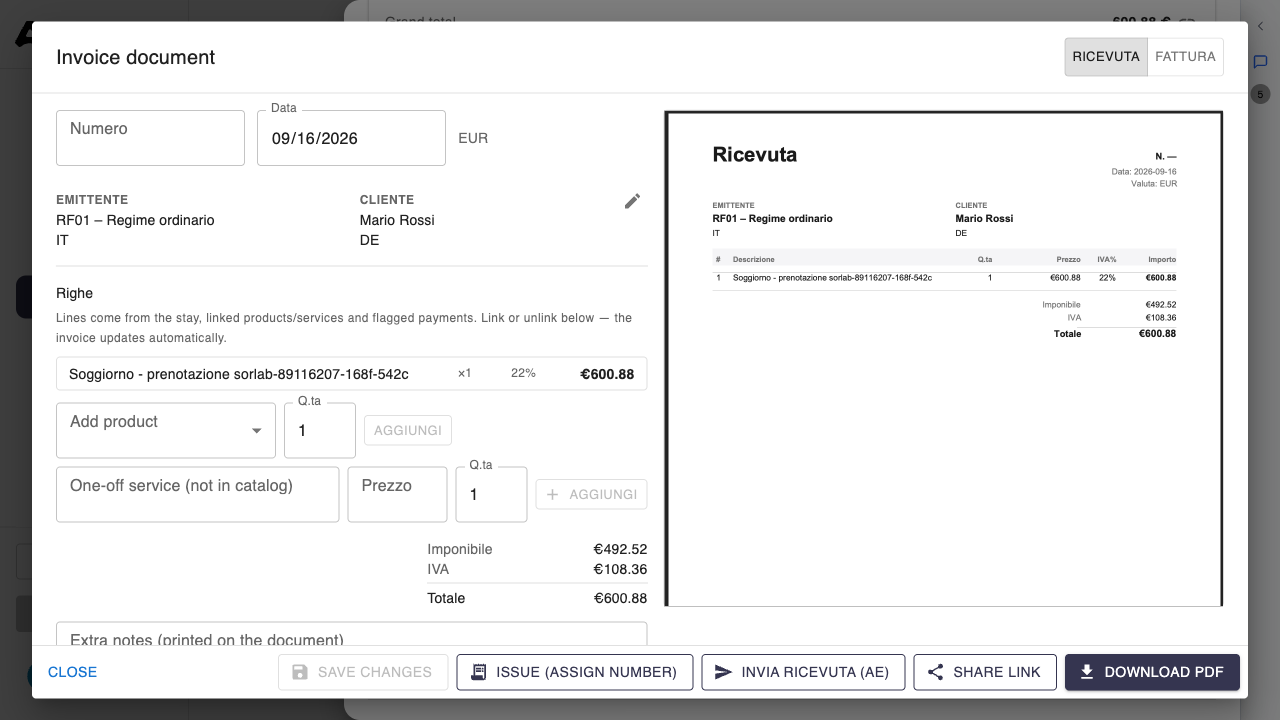Click Issue (Assign Number) button

coord(574,672)
